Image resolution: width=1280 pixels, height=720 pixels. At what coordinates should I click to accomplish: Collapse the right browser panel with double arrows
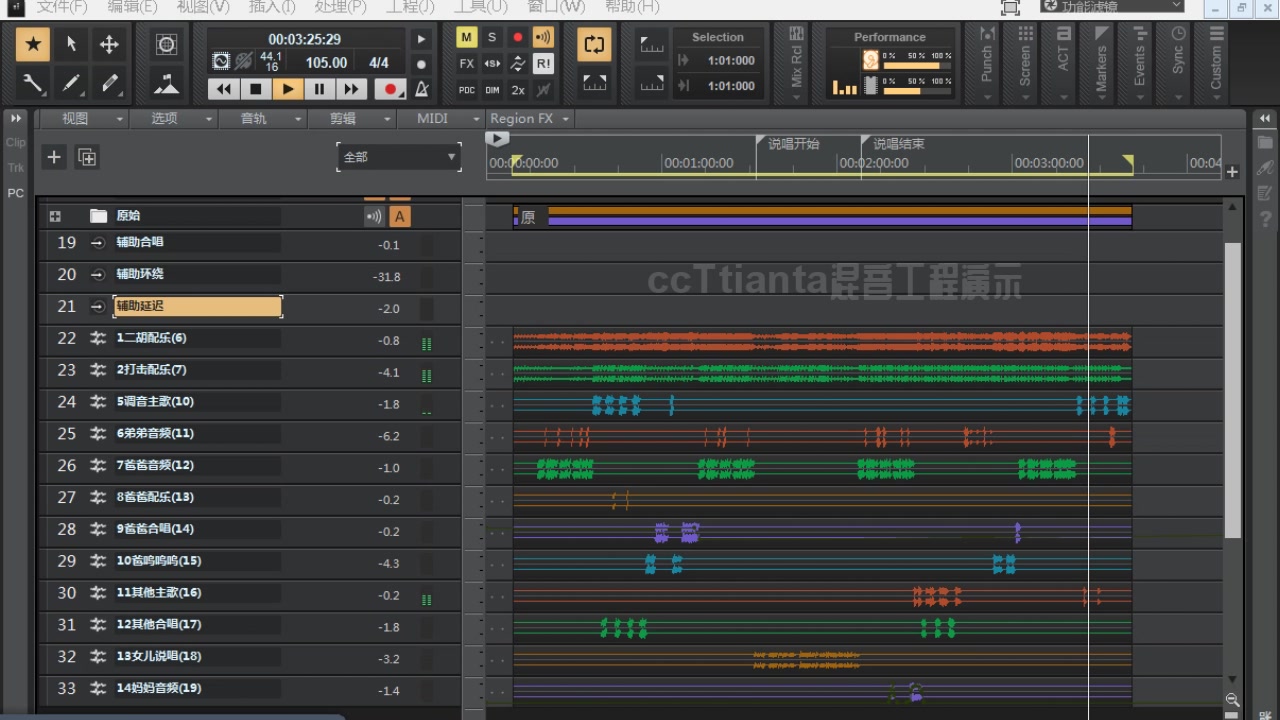point(1265,118)
